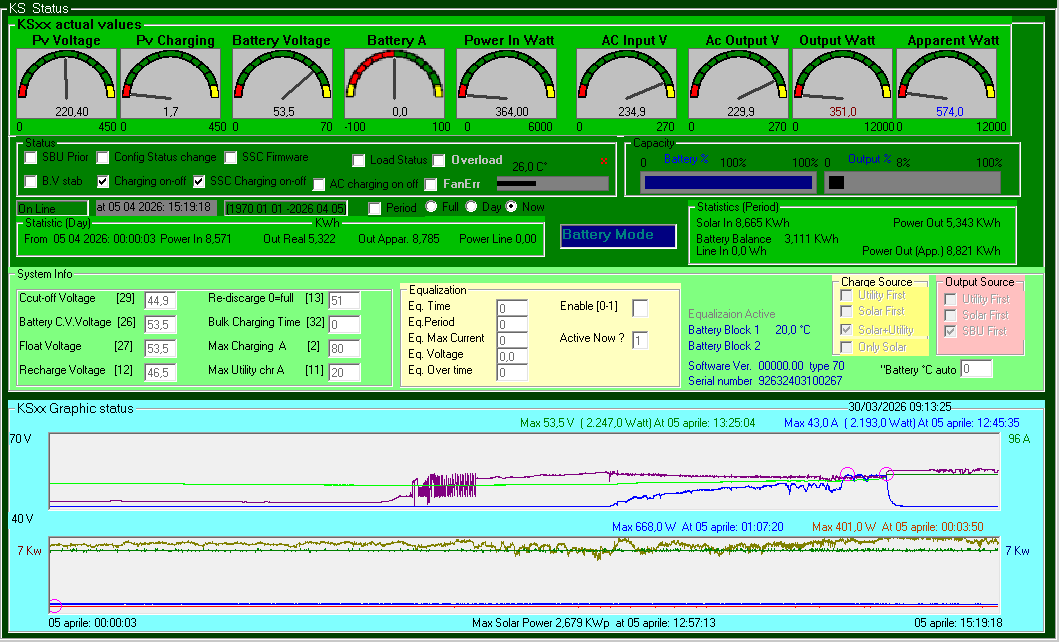
Task: Click the Pv Voltage gauge dial
Action: [x=66, y=84]
